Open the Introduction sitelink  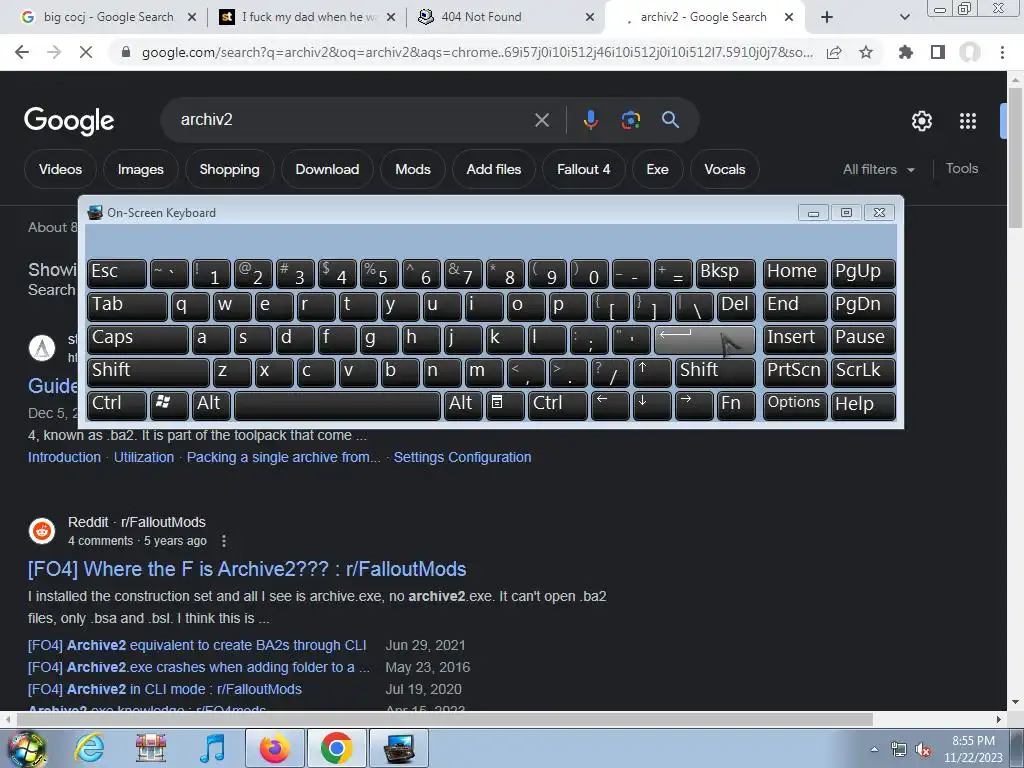pos(64,457)
